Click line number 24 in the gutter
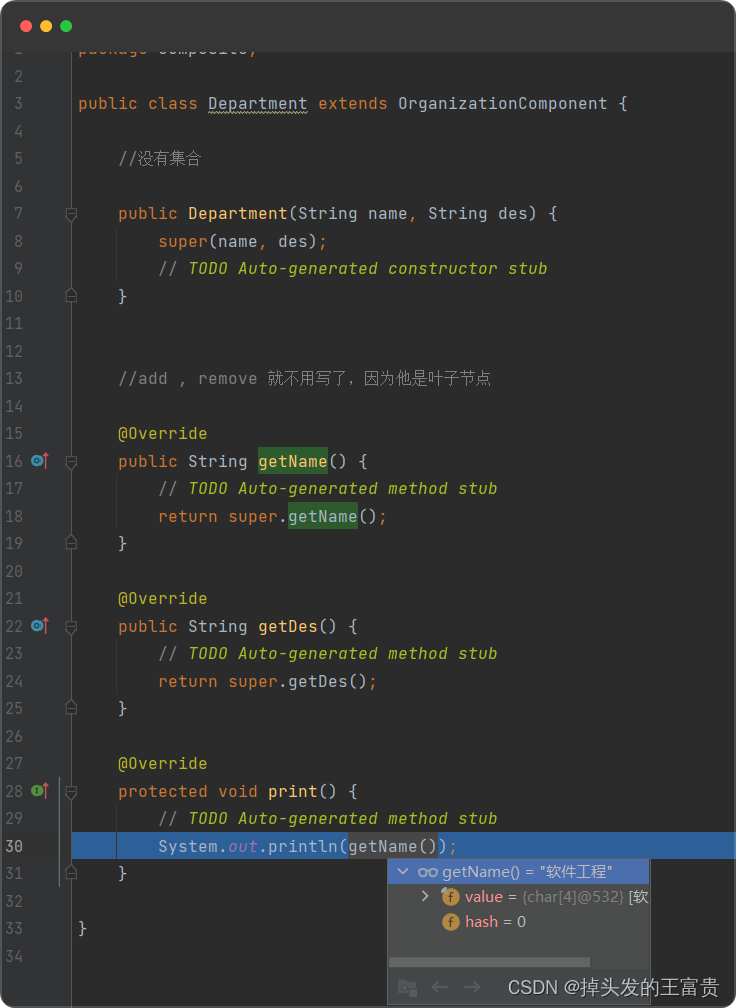This screenshot has height=1008, width=736. [x=14, y=681]
